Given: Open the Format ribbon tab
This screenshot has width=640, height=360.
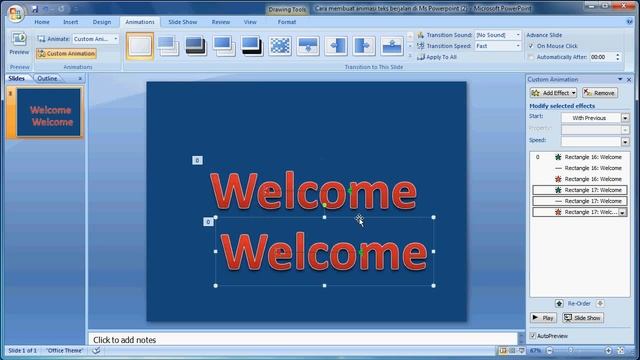Looking at the screenshot, I should [x=287, y=22].
